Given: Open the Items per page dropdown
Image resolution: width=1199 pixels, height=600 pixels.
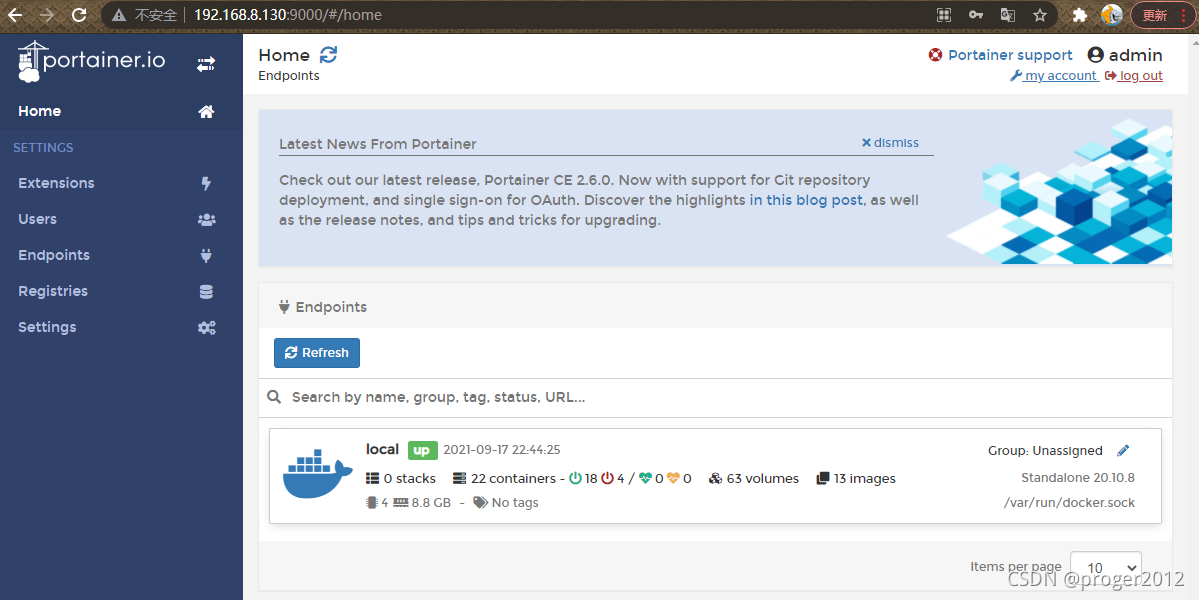Looking at the screenshot, I should point(1106,568).
